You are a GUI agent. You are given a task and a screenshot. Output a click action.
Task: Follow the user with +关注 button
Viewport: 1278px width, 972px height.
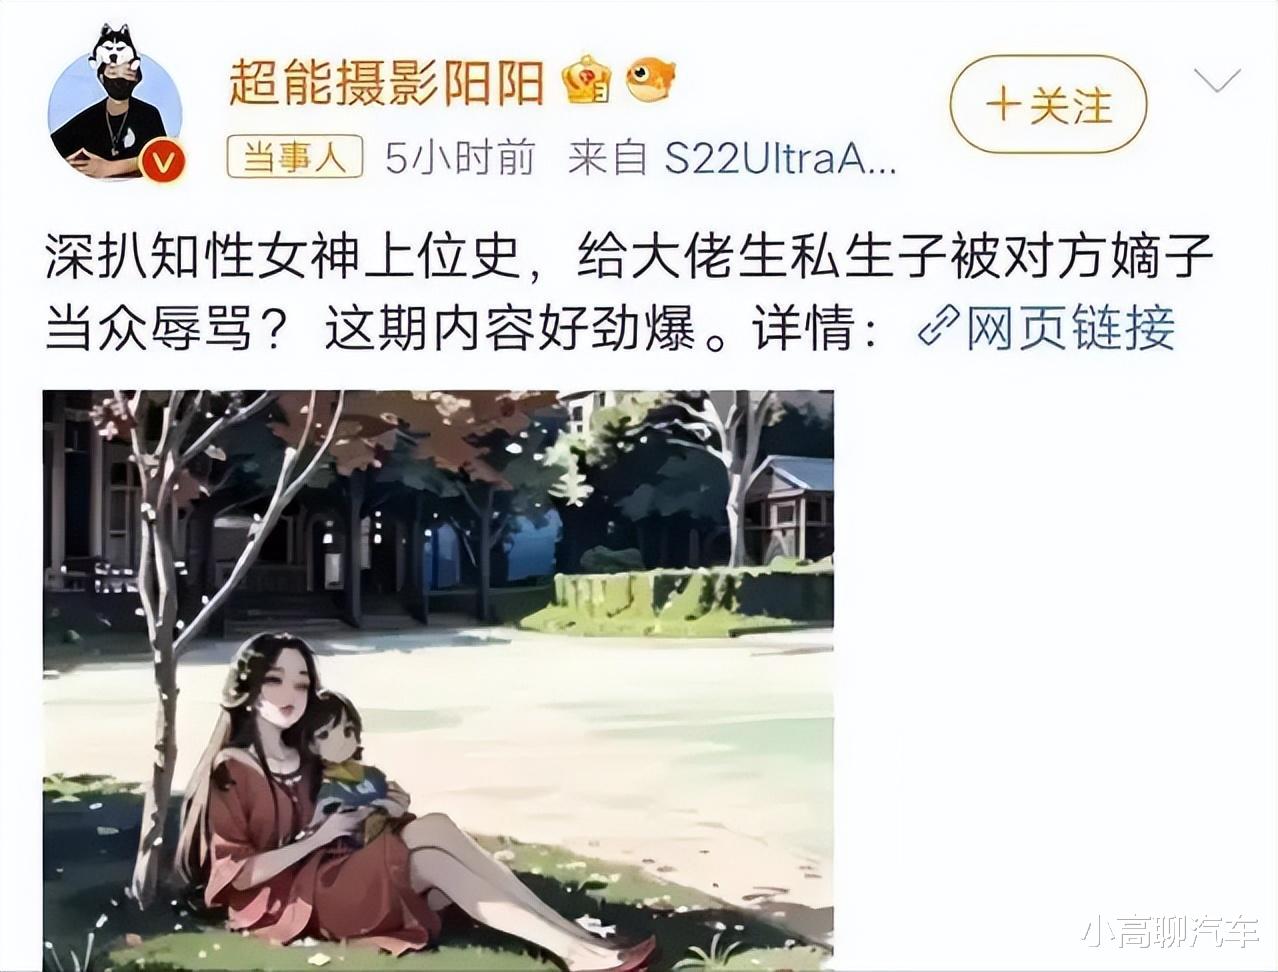[1048, 105]
